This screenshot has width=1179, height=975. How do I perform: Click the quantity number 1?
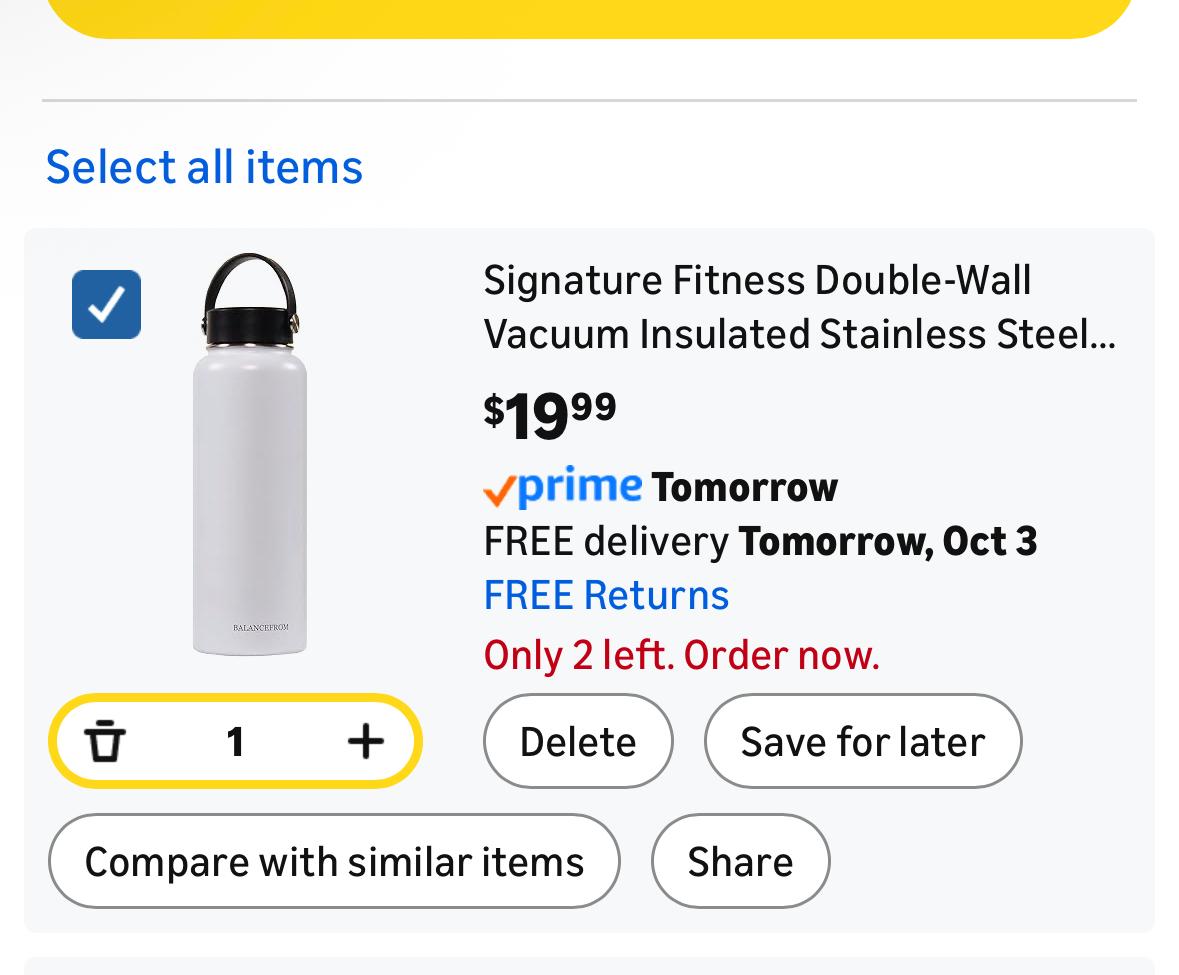coord(235,741)
